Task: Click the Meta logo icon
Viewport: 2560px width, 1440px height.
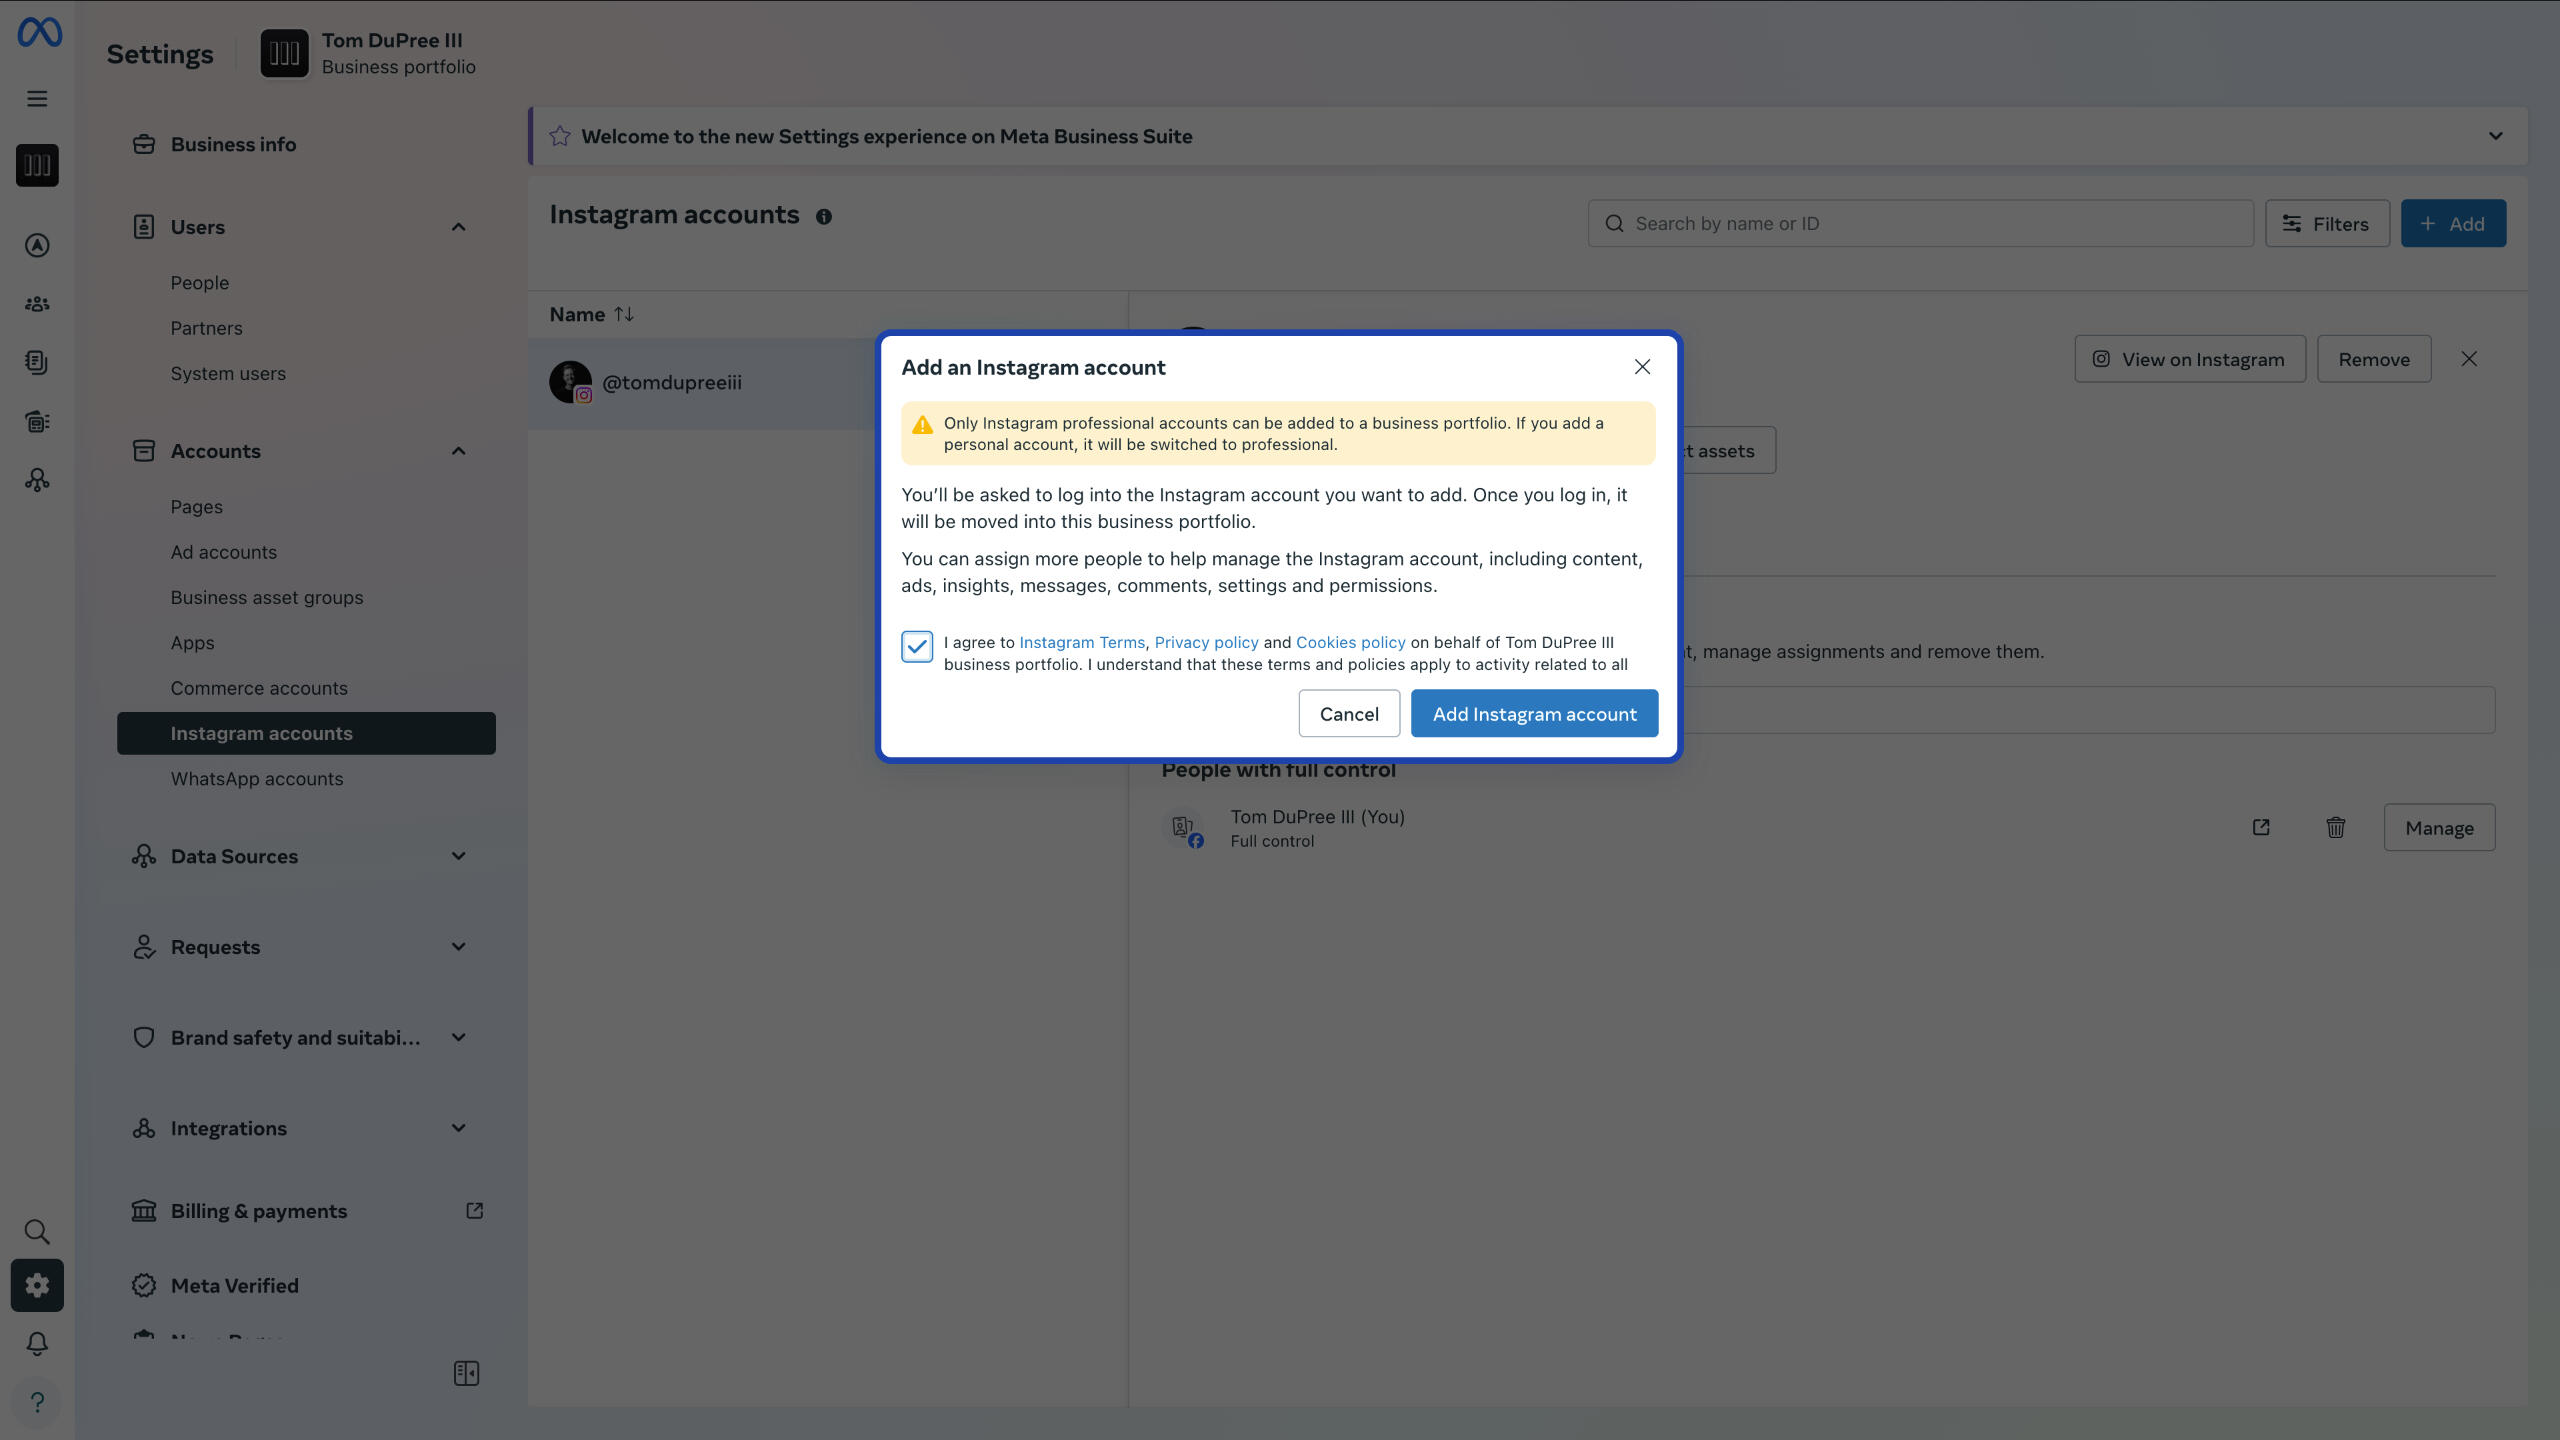Action: tap(39, 32)
